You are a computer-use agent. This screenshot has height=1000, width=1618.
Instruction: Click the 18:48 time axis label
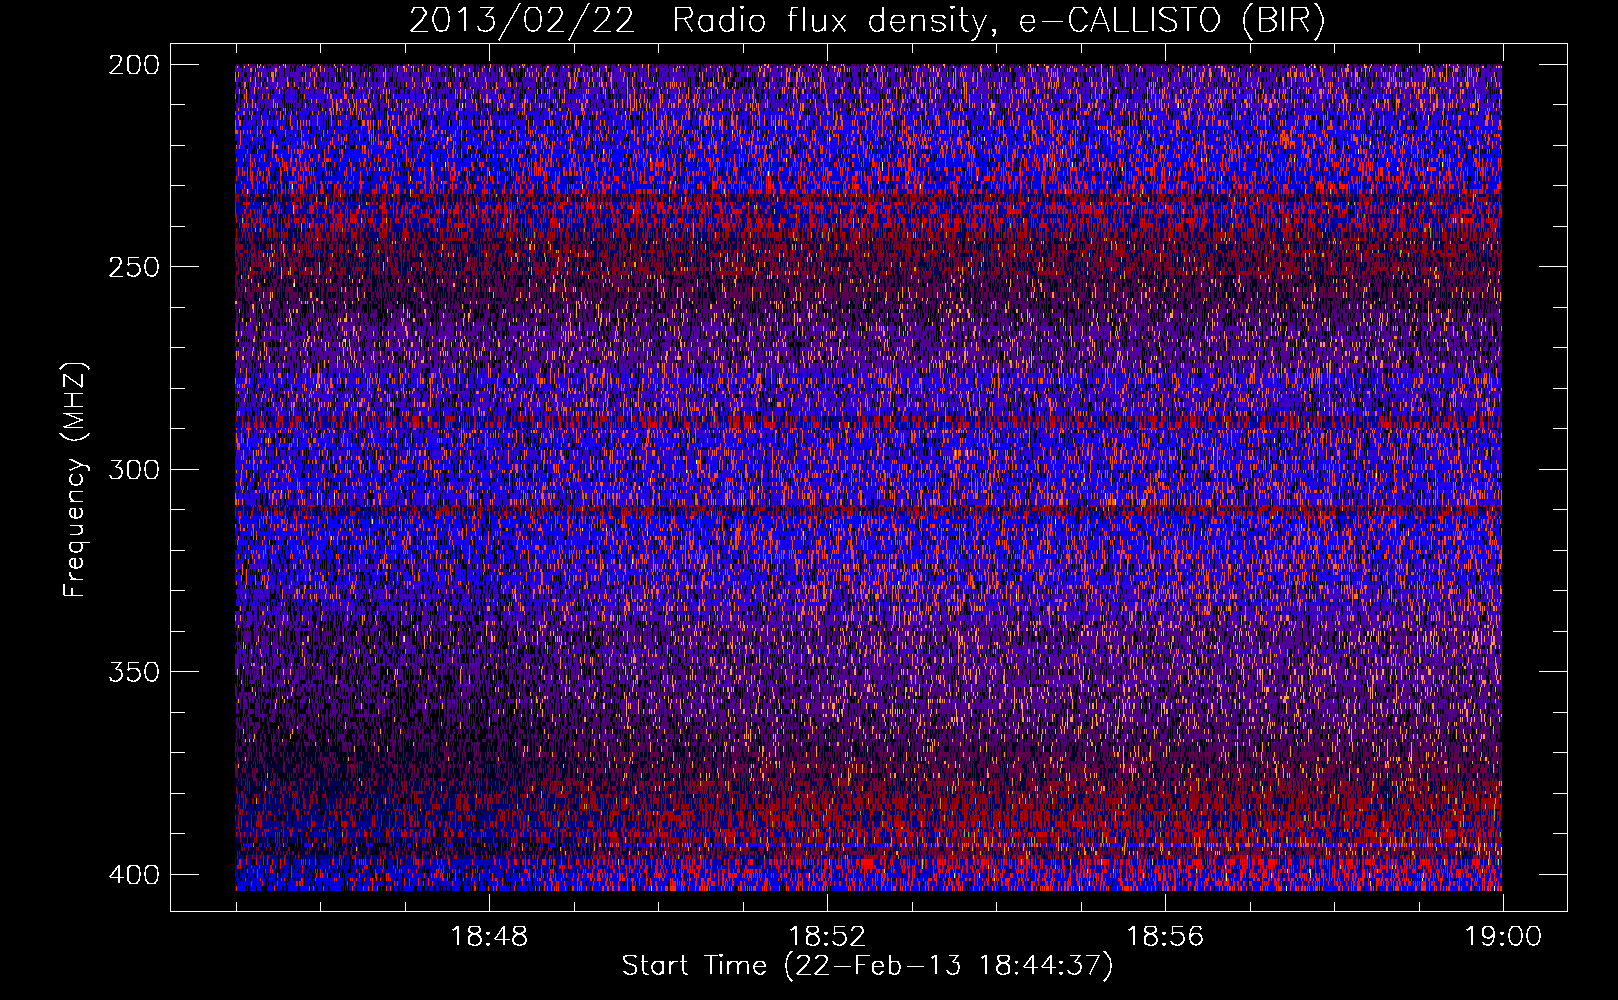(489, 937)
